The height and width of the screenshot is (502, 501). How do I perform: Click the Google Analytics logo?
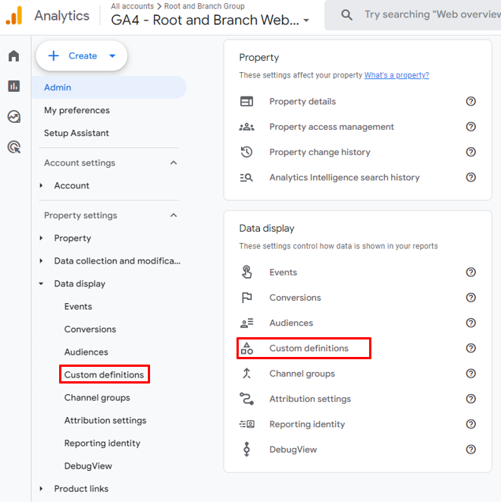click(x=14, y=16)
